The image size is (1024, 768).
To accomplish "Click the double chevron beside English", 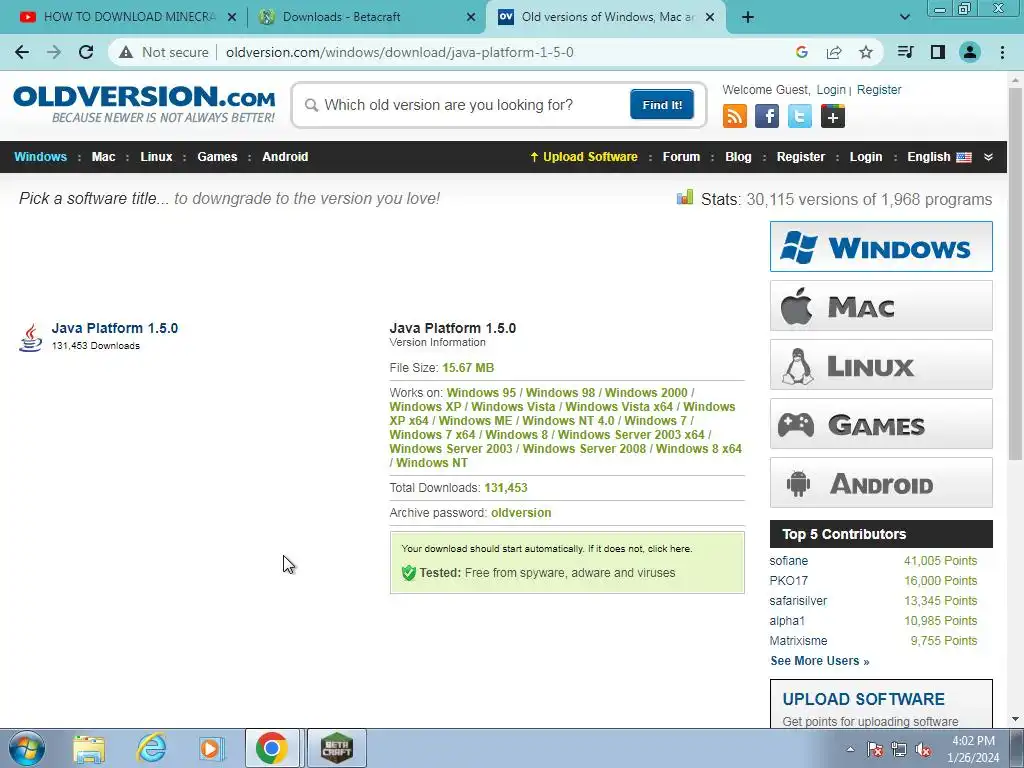I will 988,157.
